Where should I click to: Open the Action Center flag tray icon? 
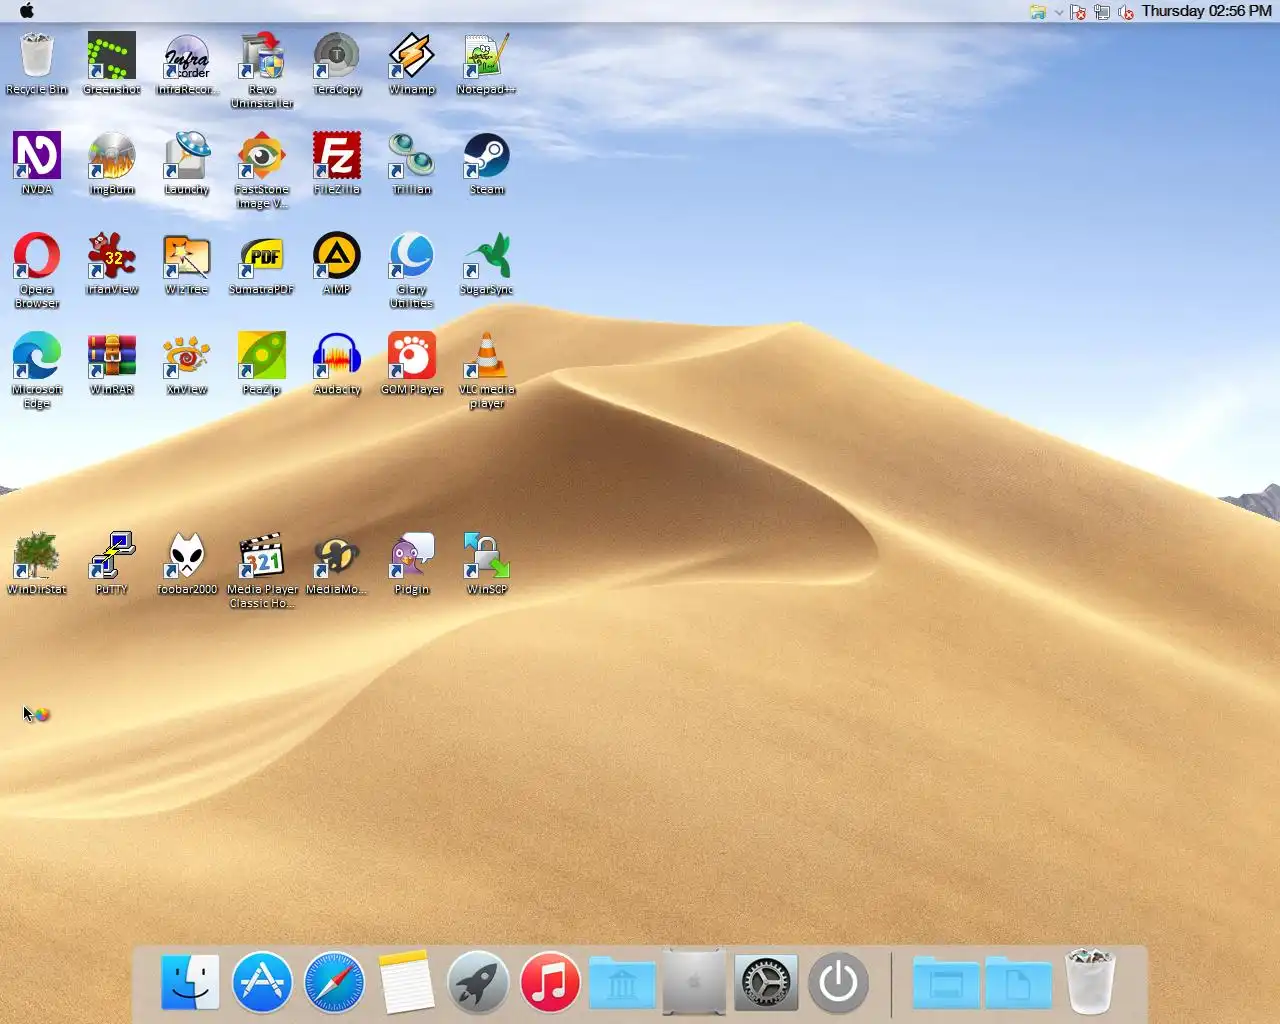coord(1078,12)
